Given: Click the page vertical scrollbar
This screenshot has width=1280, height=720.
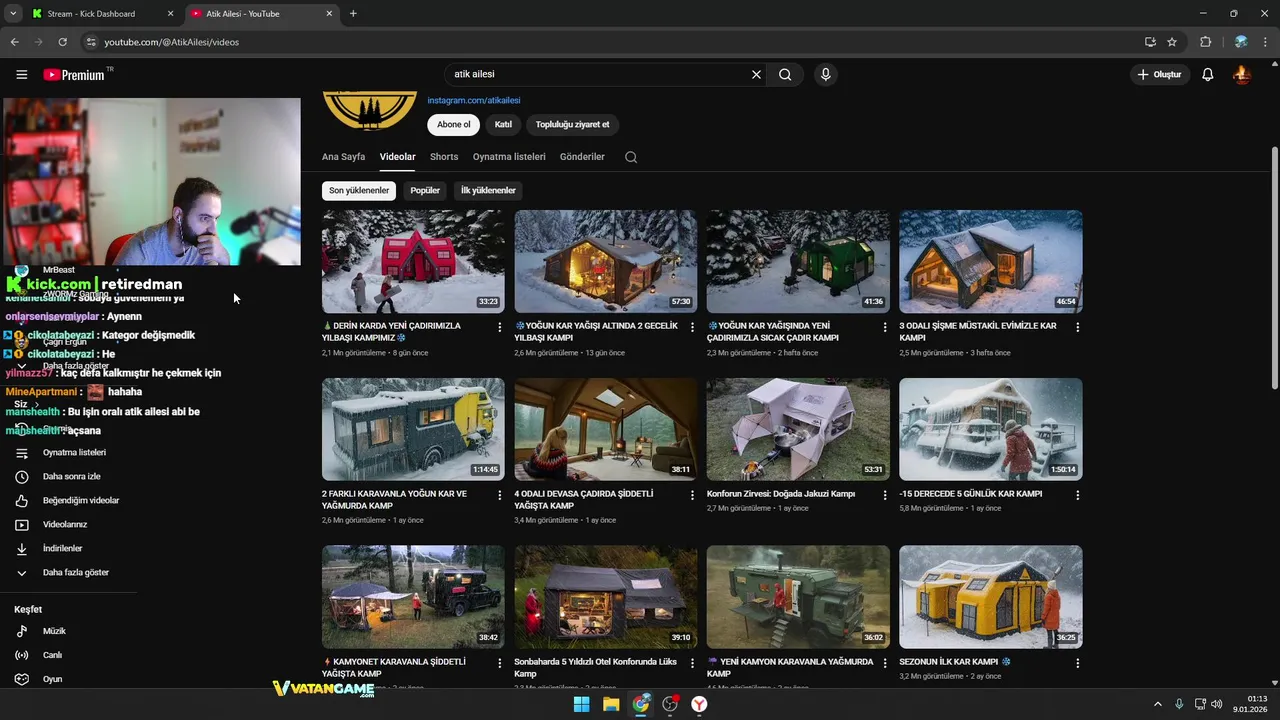Looking at the screenshot, I should (x=1274, y=270).
